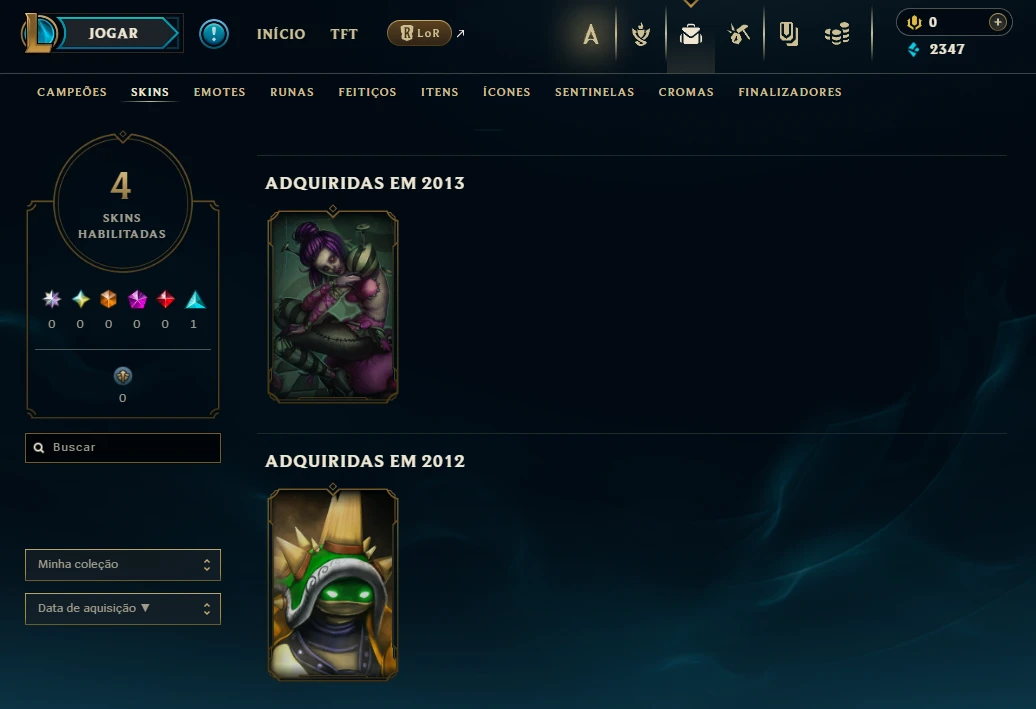Click the blue alert exclamation icon
The height and width of the screenshot is (709, 1036).
pos(214,34)
